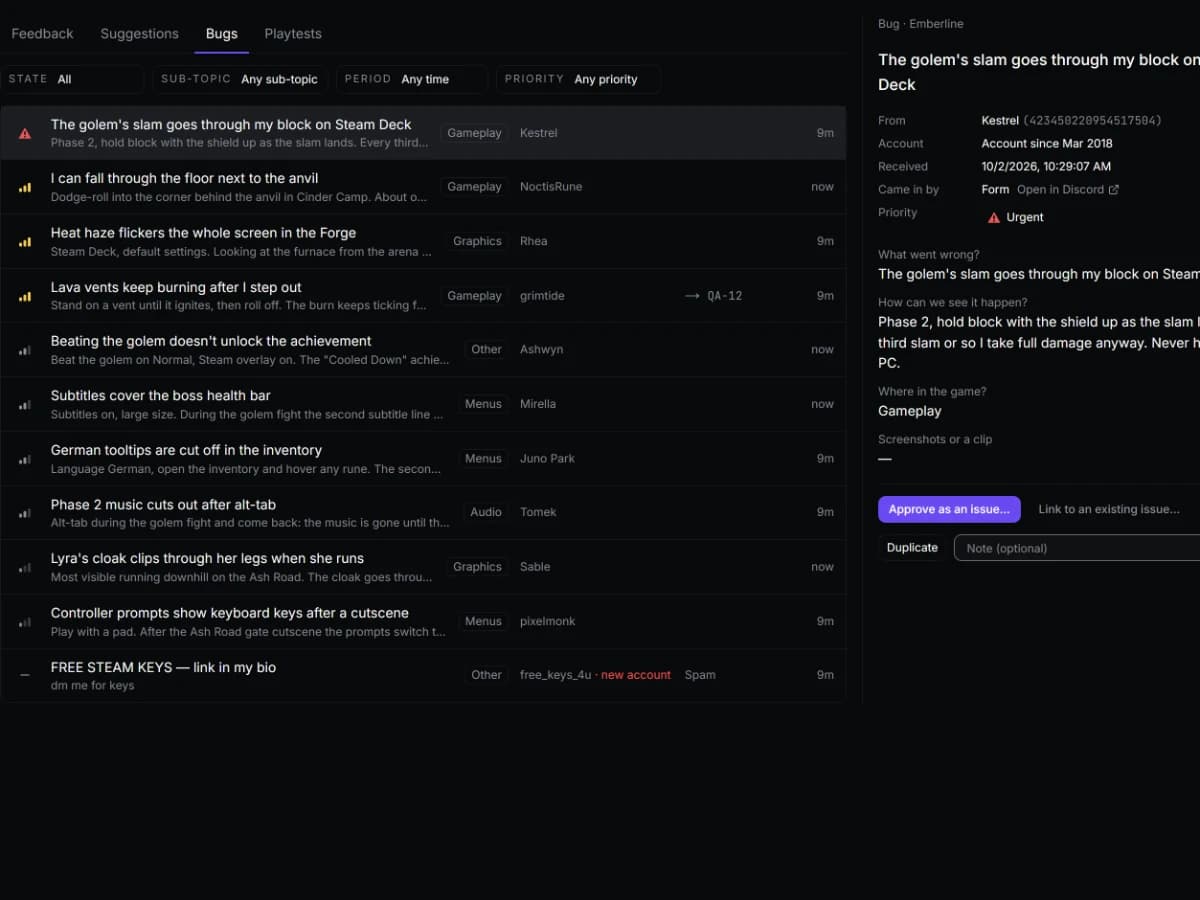Open 'Beating the golem doesn't unlock the achievement'

pyautogui.click(x=423, y=350)
